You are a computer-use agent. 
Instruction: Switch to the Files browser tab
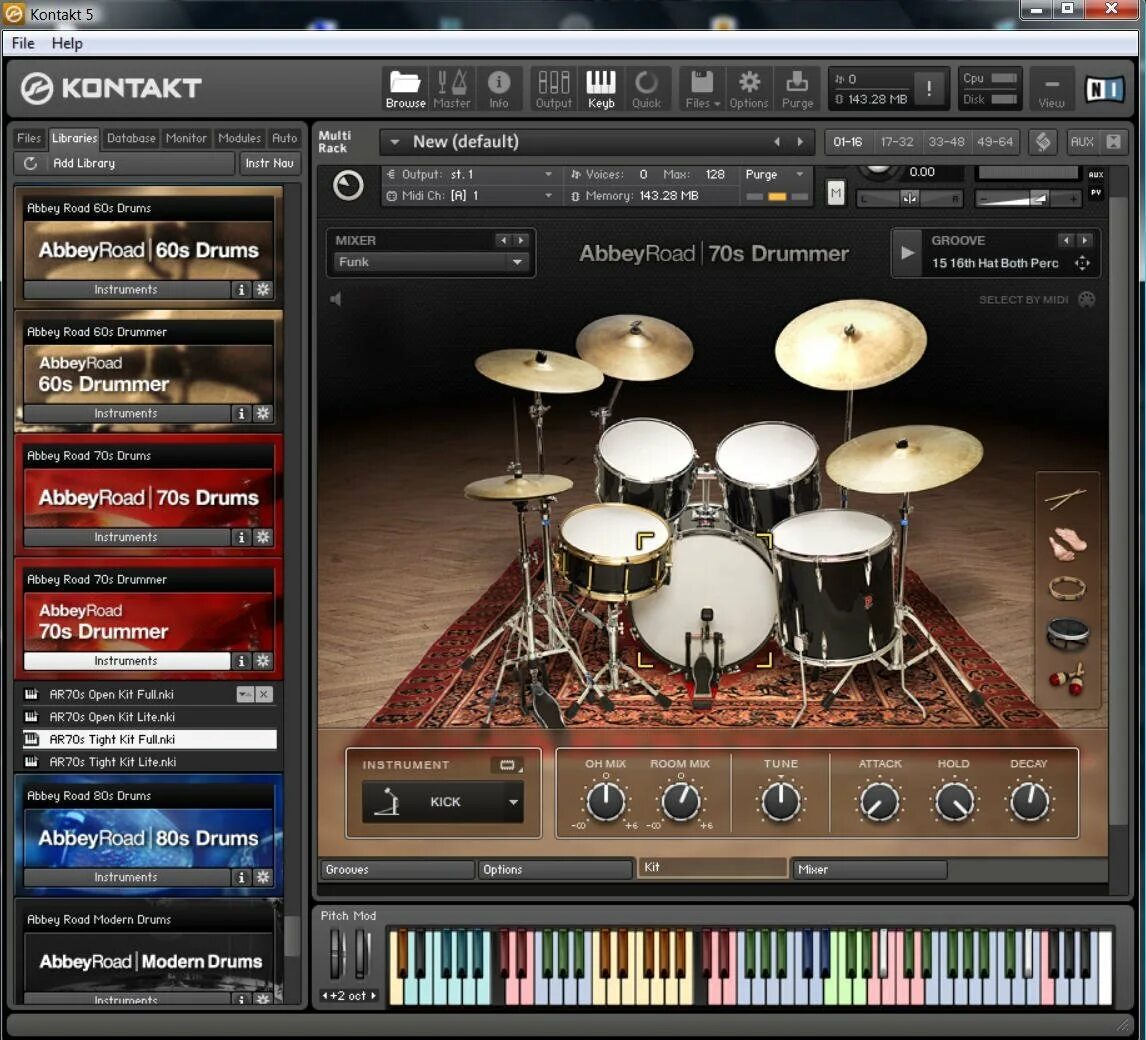(x=29, y=138)
